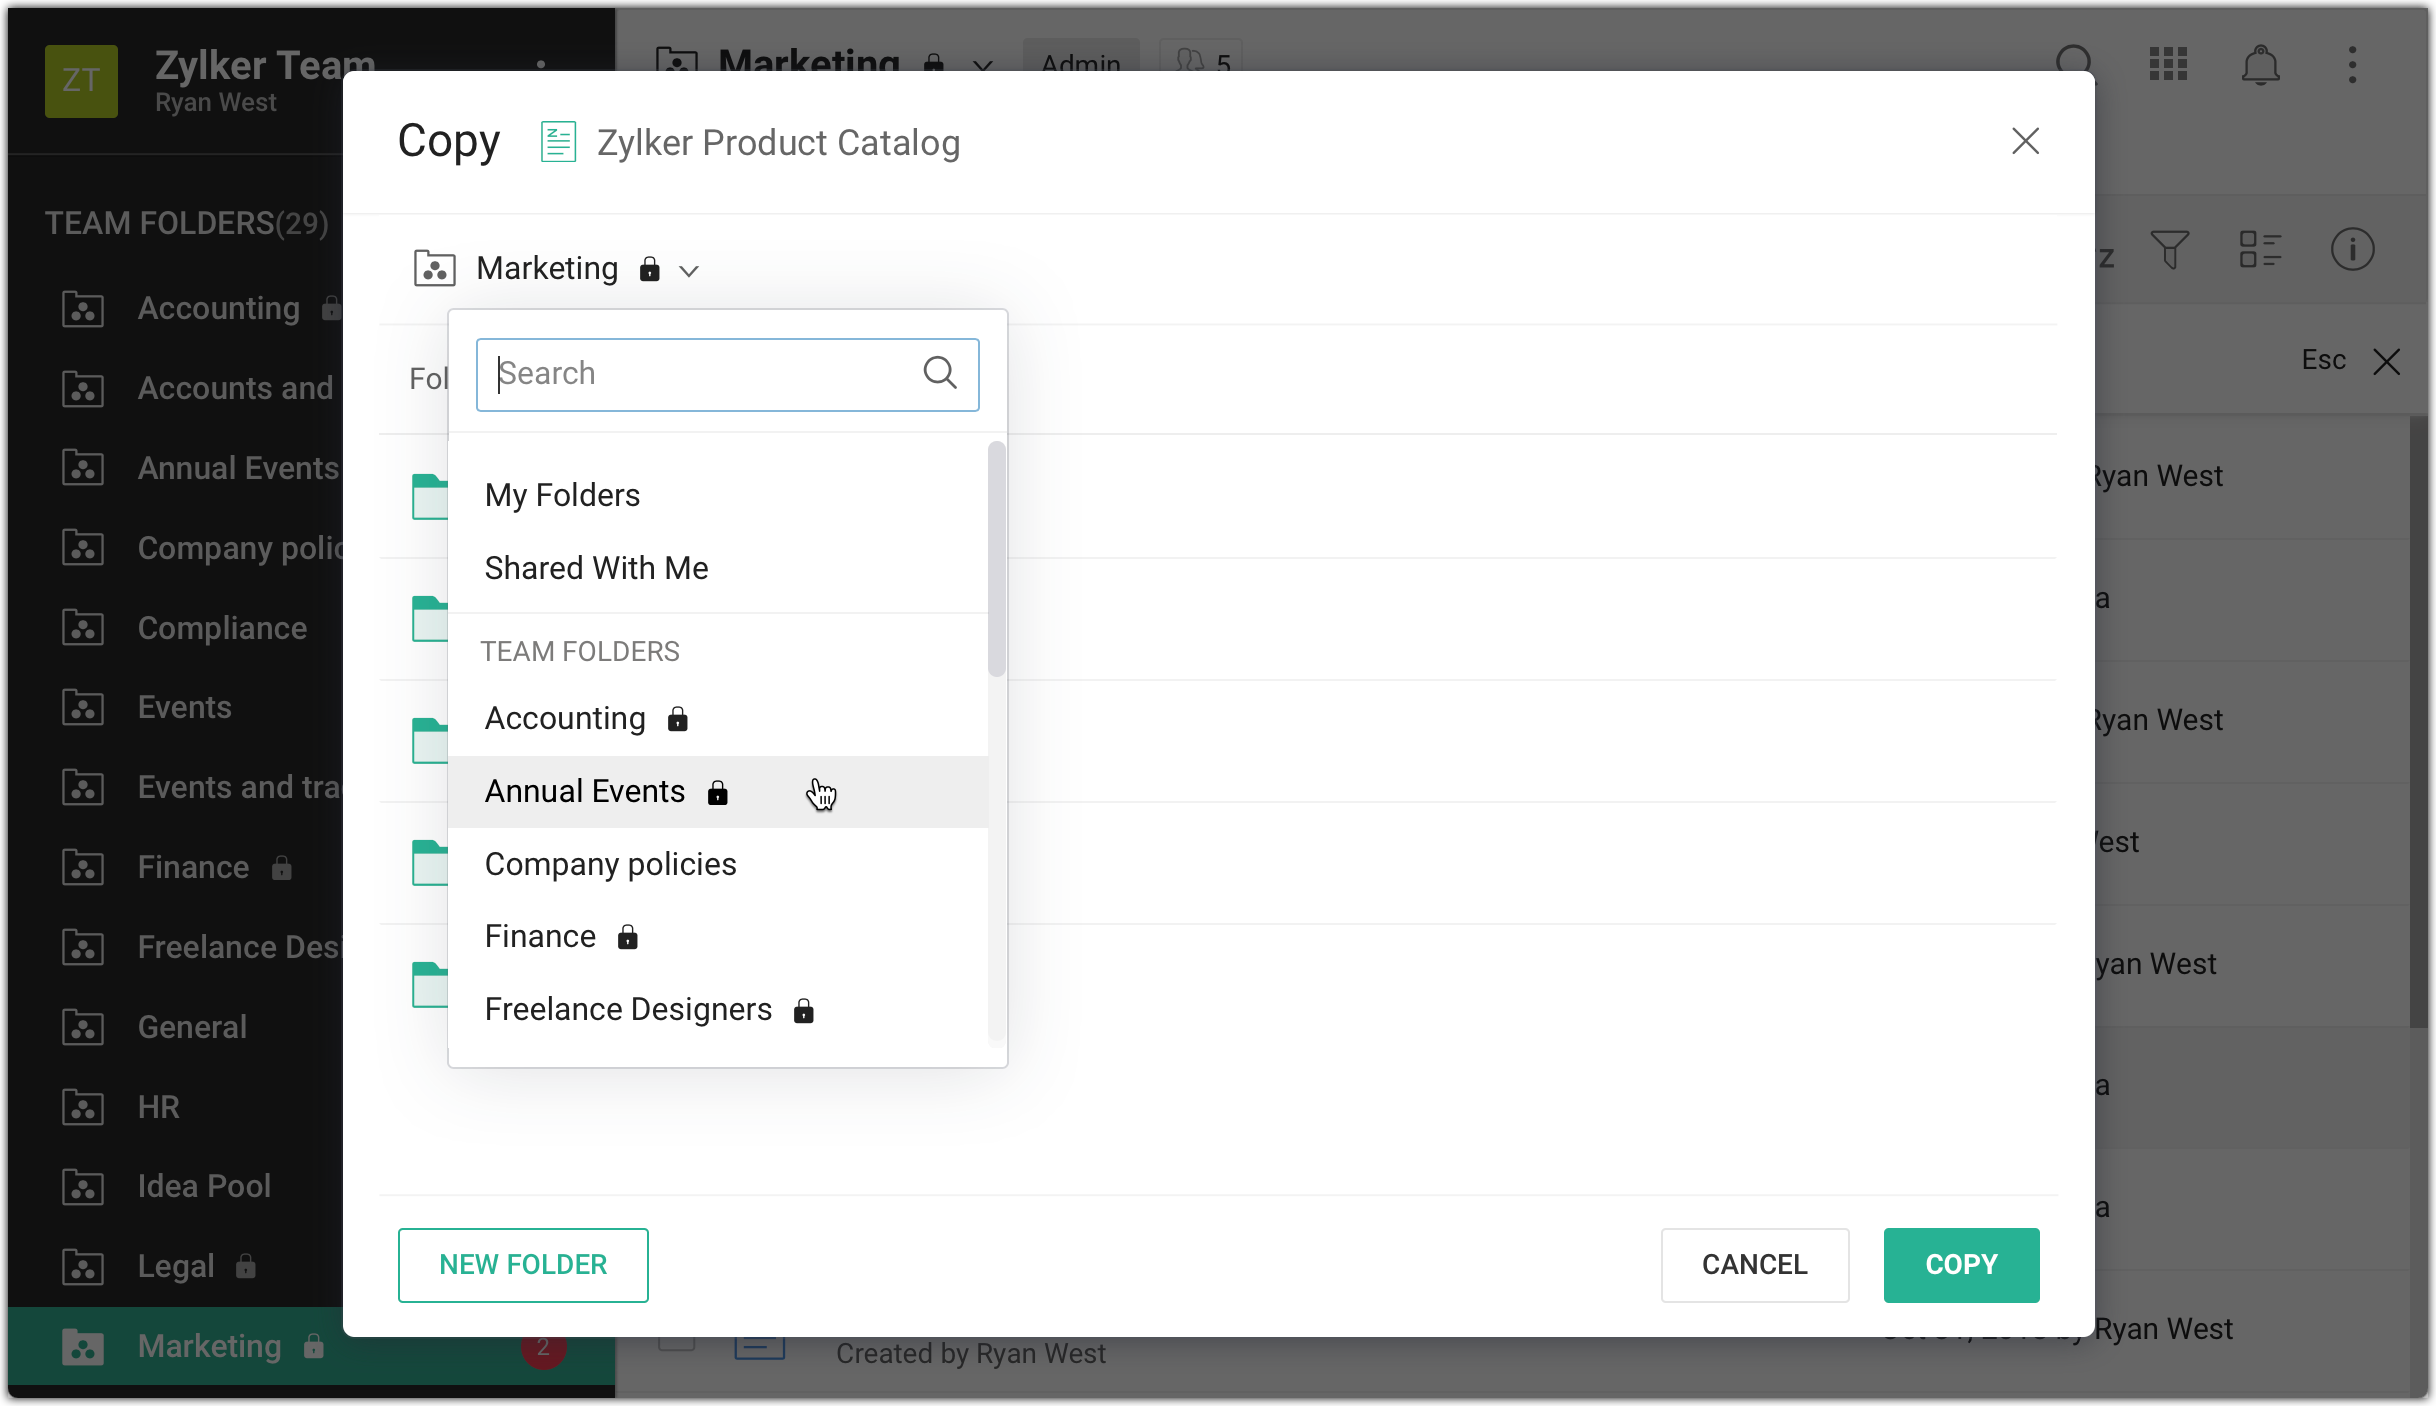Screen dimensions: 2436x1406
Task: Pick Freelance Designers team folder
Action: [x=628, y=1009]
